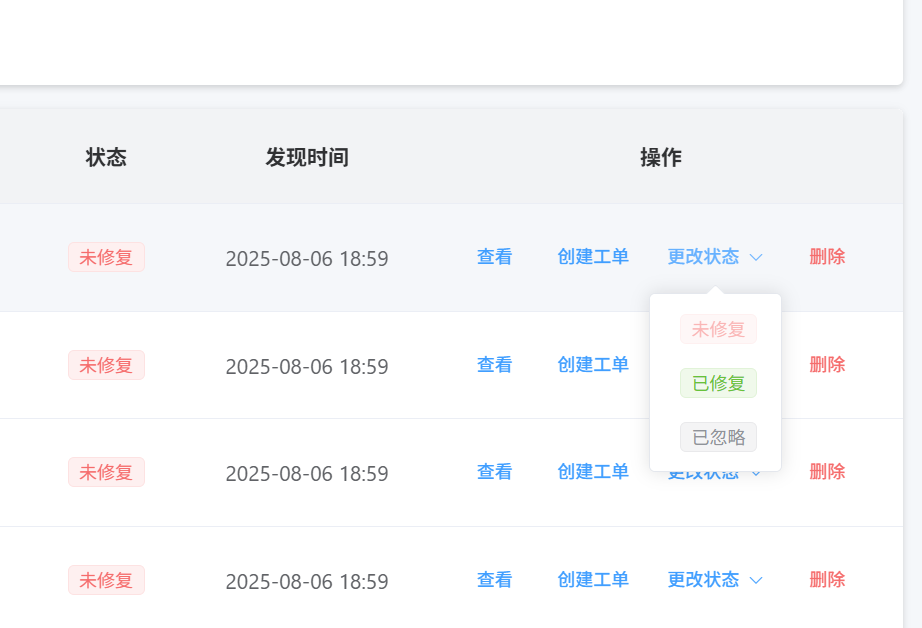Image resolution: width=922 pixels, height=628 pixels.
Task: Click the 状态 column header
Action: (106, 158)
